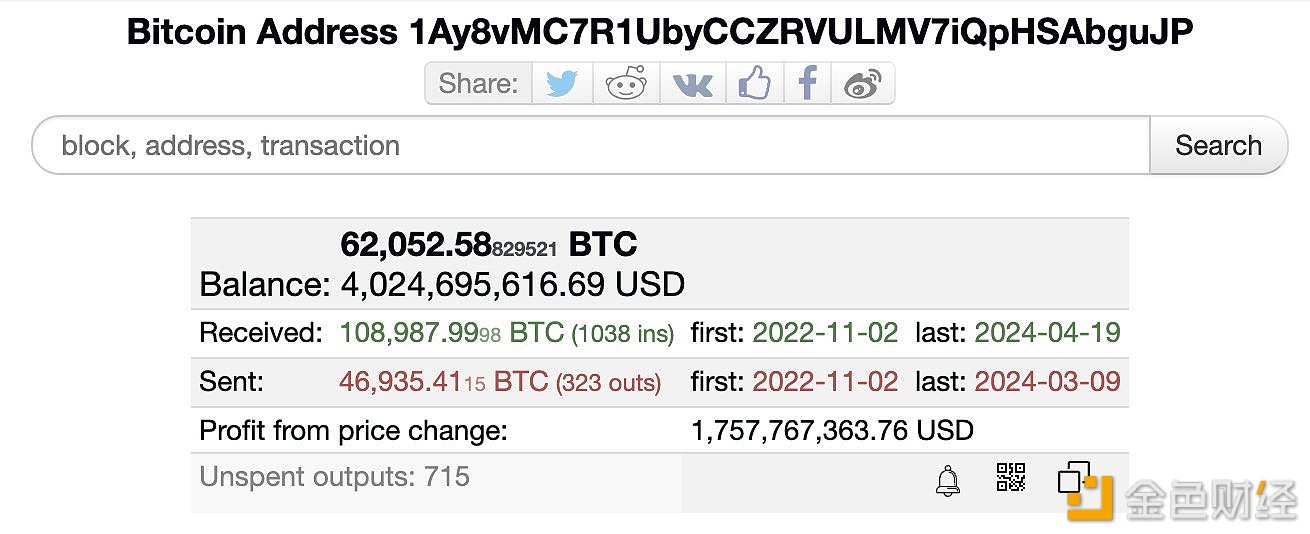Click the thumbs-up like icon
1310x534 pixels.
click(x=755, y=84)
